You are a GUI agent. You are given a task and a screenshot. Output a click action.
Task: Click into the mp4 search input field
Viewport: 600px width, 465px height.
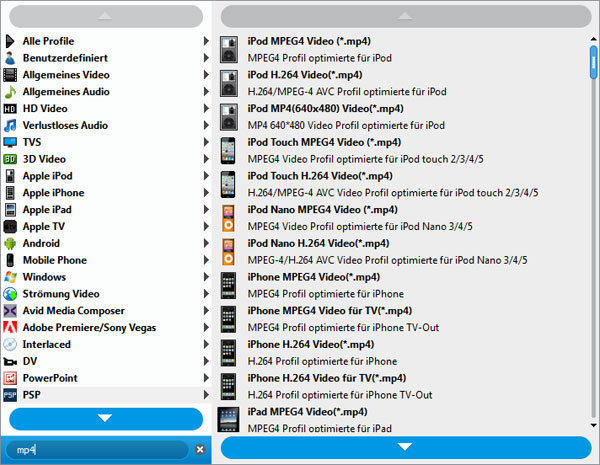point(100,450)
